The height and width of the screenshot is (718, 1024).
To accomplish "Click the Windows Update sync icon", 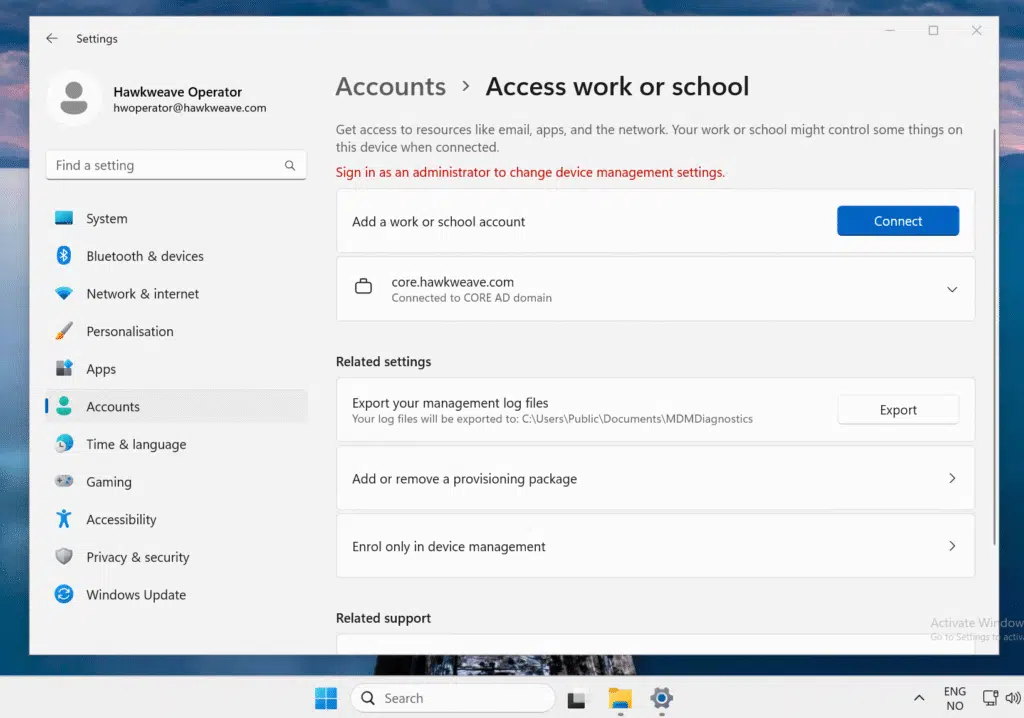I will (x=64, y=594).
